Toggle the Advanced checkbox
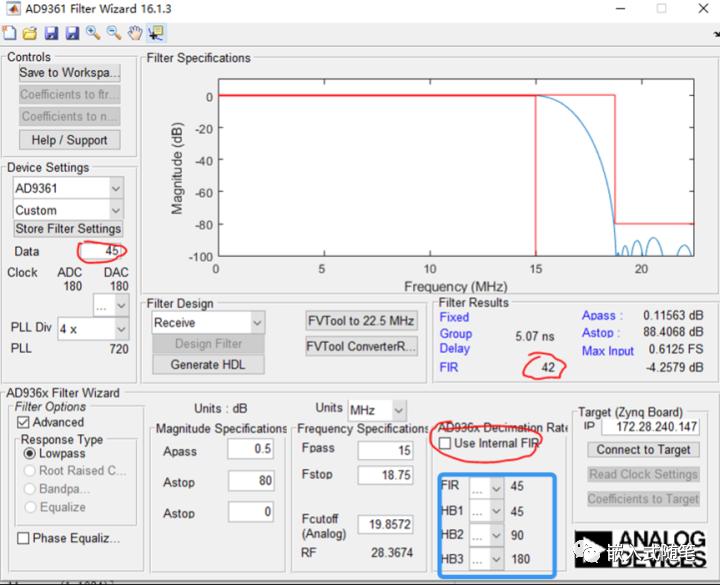 point(23,422)
